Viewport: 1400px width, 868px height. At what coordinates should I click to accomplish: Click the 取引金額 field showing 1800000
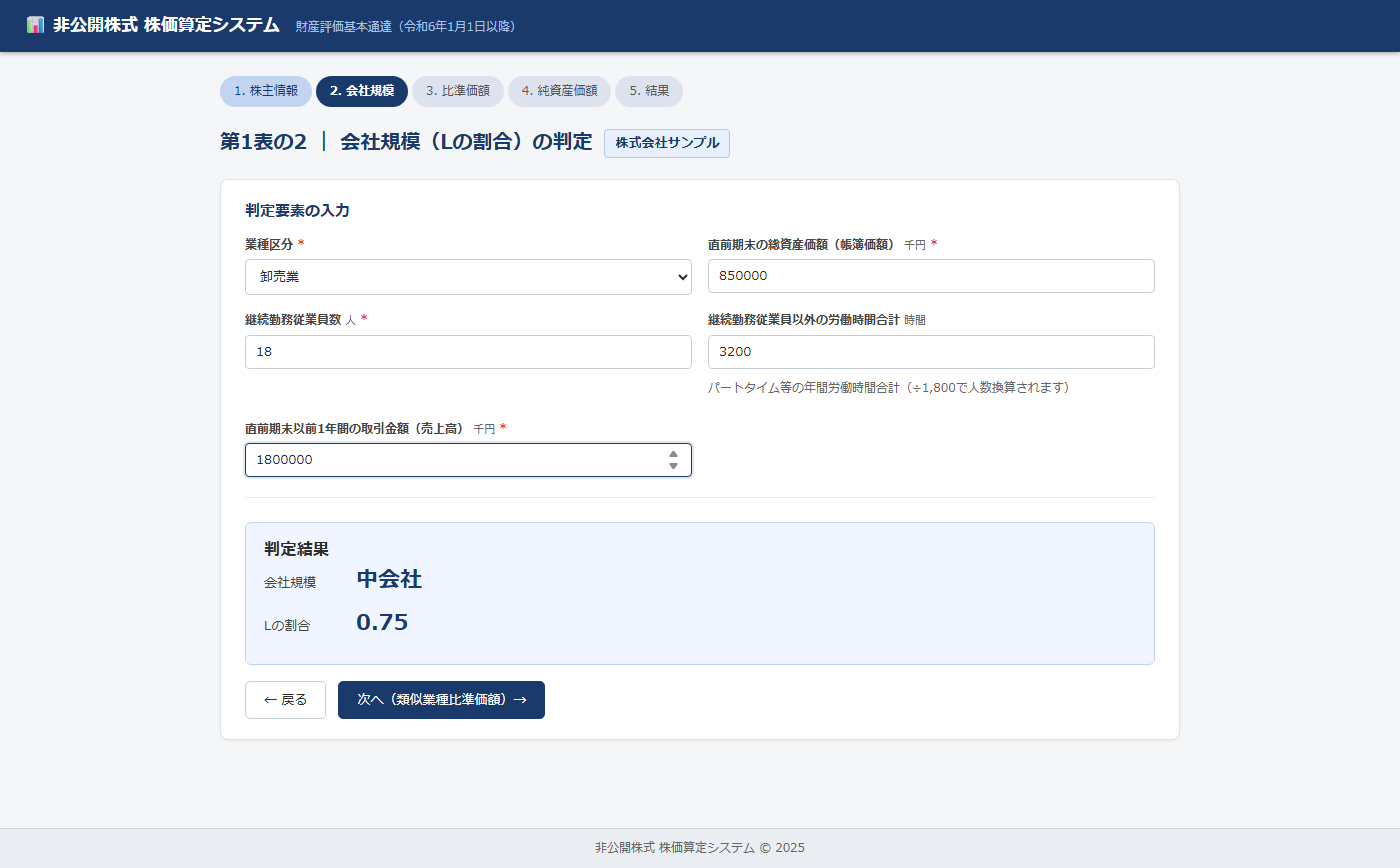468,460
